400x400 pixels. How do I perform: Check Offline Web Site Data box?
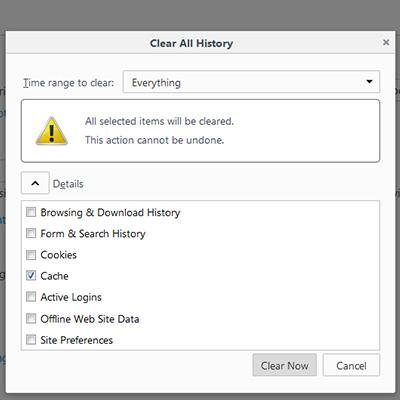(31, 318)
